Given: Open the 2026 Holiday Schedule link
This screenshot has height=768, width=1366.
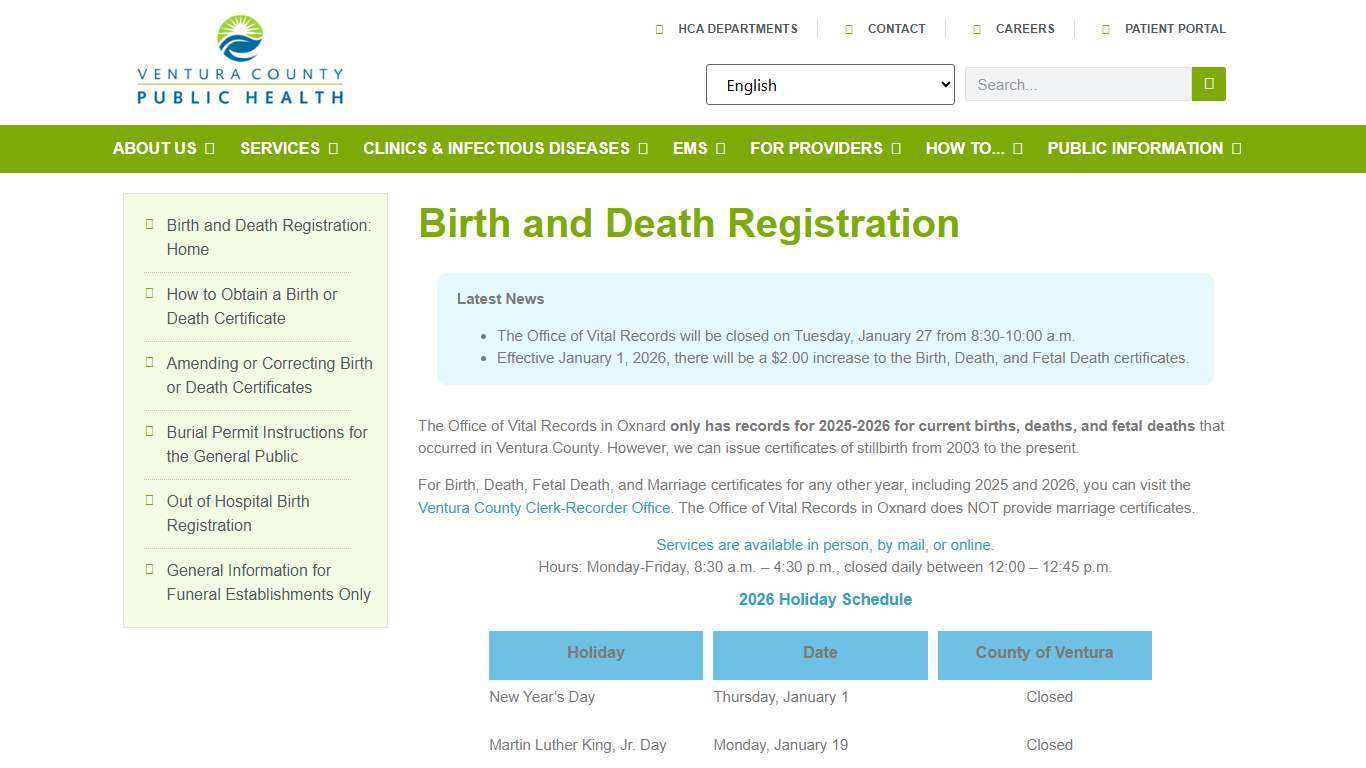Looking at the screenshot, I should (825, 599).
